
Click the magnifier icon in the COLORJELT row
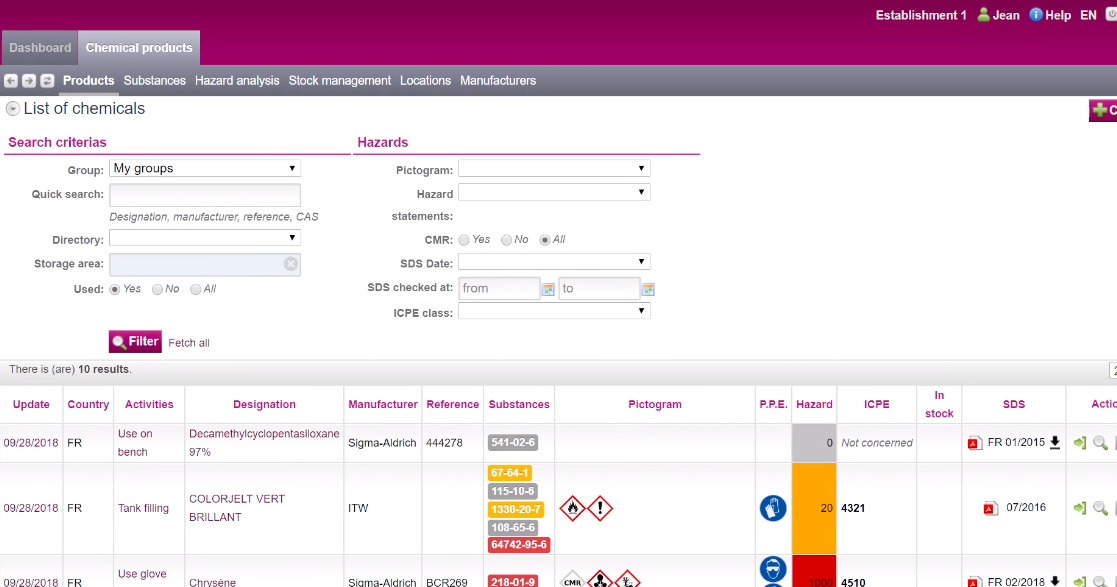(1100, 508)
